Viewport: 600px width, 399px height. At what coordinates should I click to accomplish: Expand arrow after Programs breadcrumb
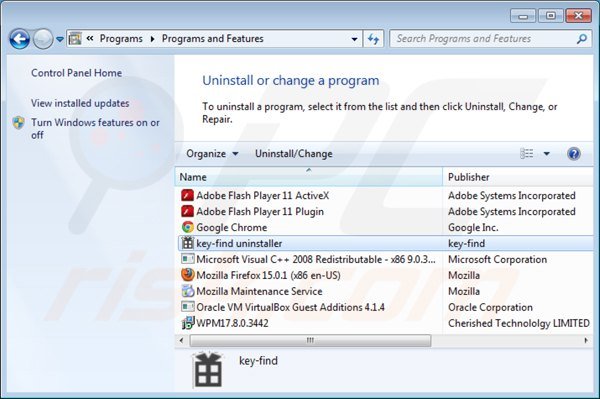[x=153, y=39]
